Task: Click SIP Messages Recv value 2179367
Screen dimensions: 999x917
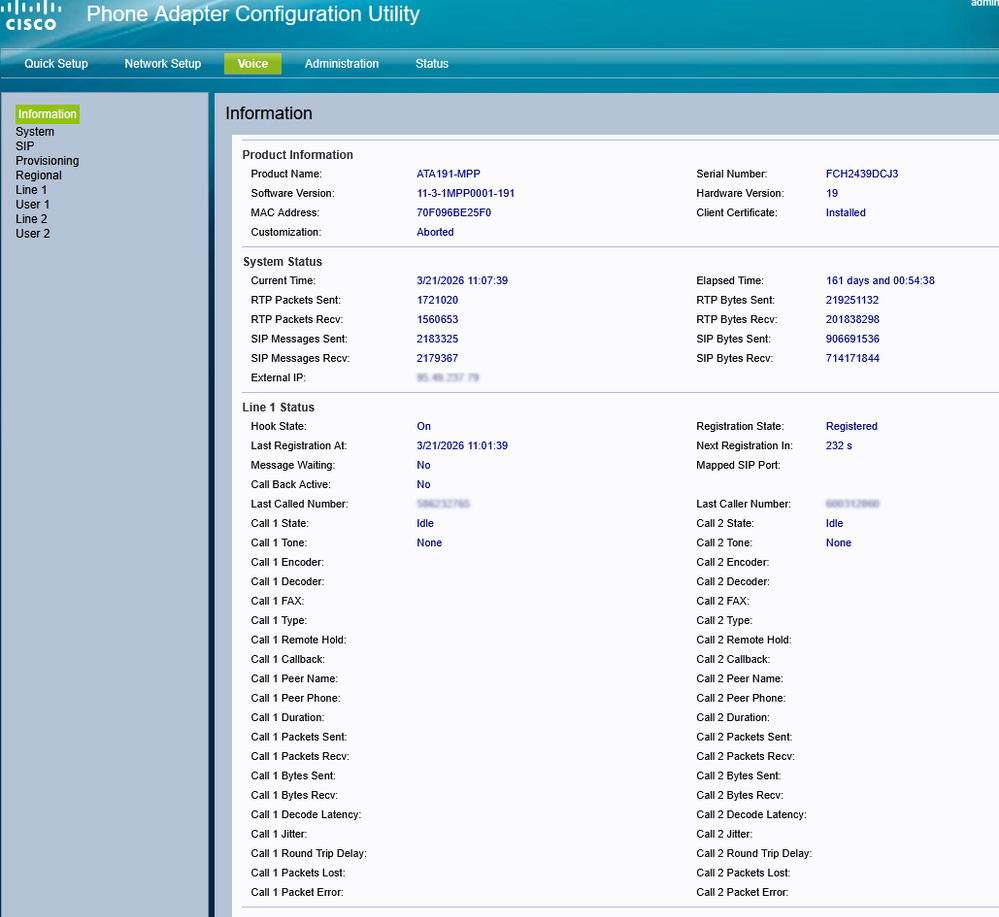Action: tap(437, 358)
